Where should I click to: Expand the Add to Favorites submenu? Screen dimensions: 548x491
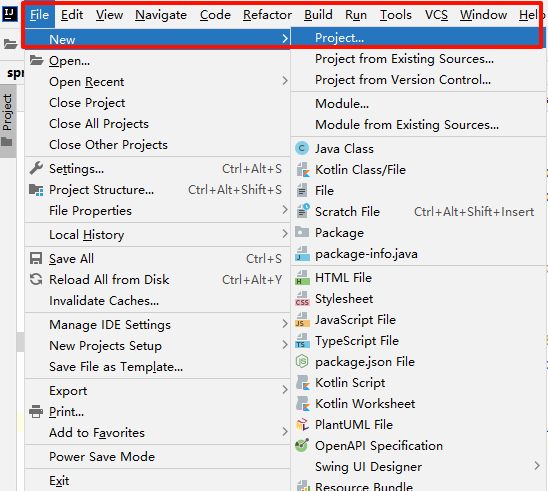pos(285,432)
